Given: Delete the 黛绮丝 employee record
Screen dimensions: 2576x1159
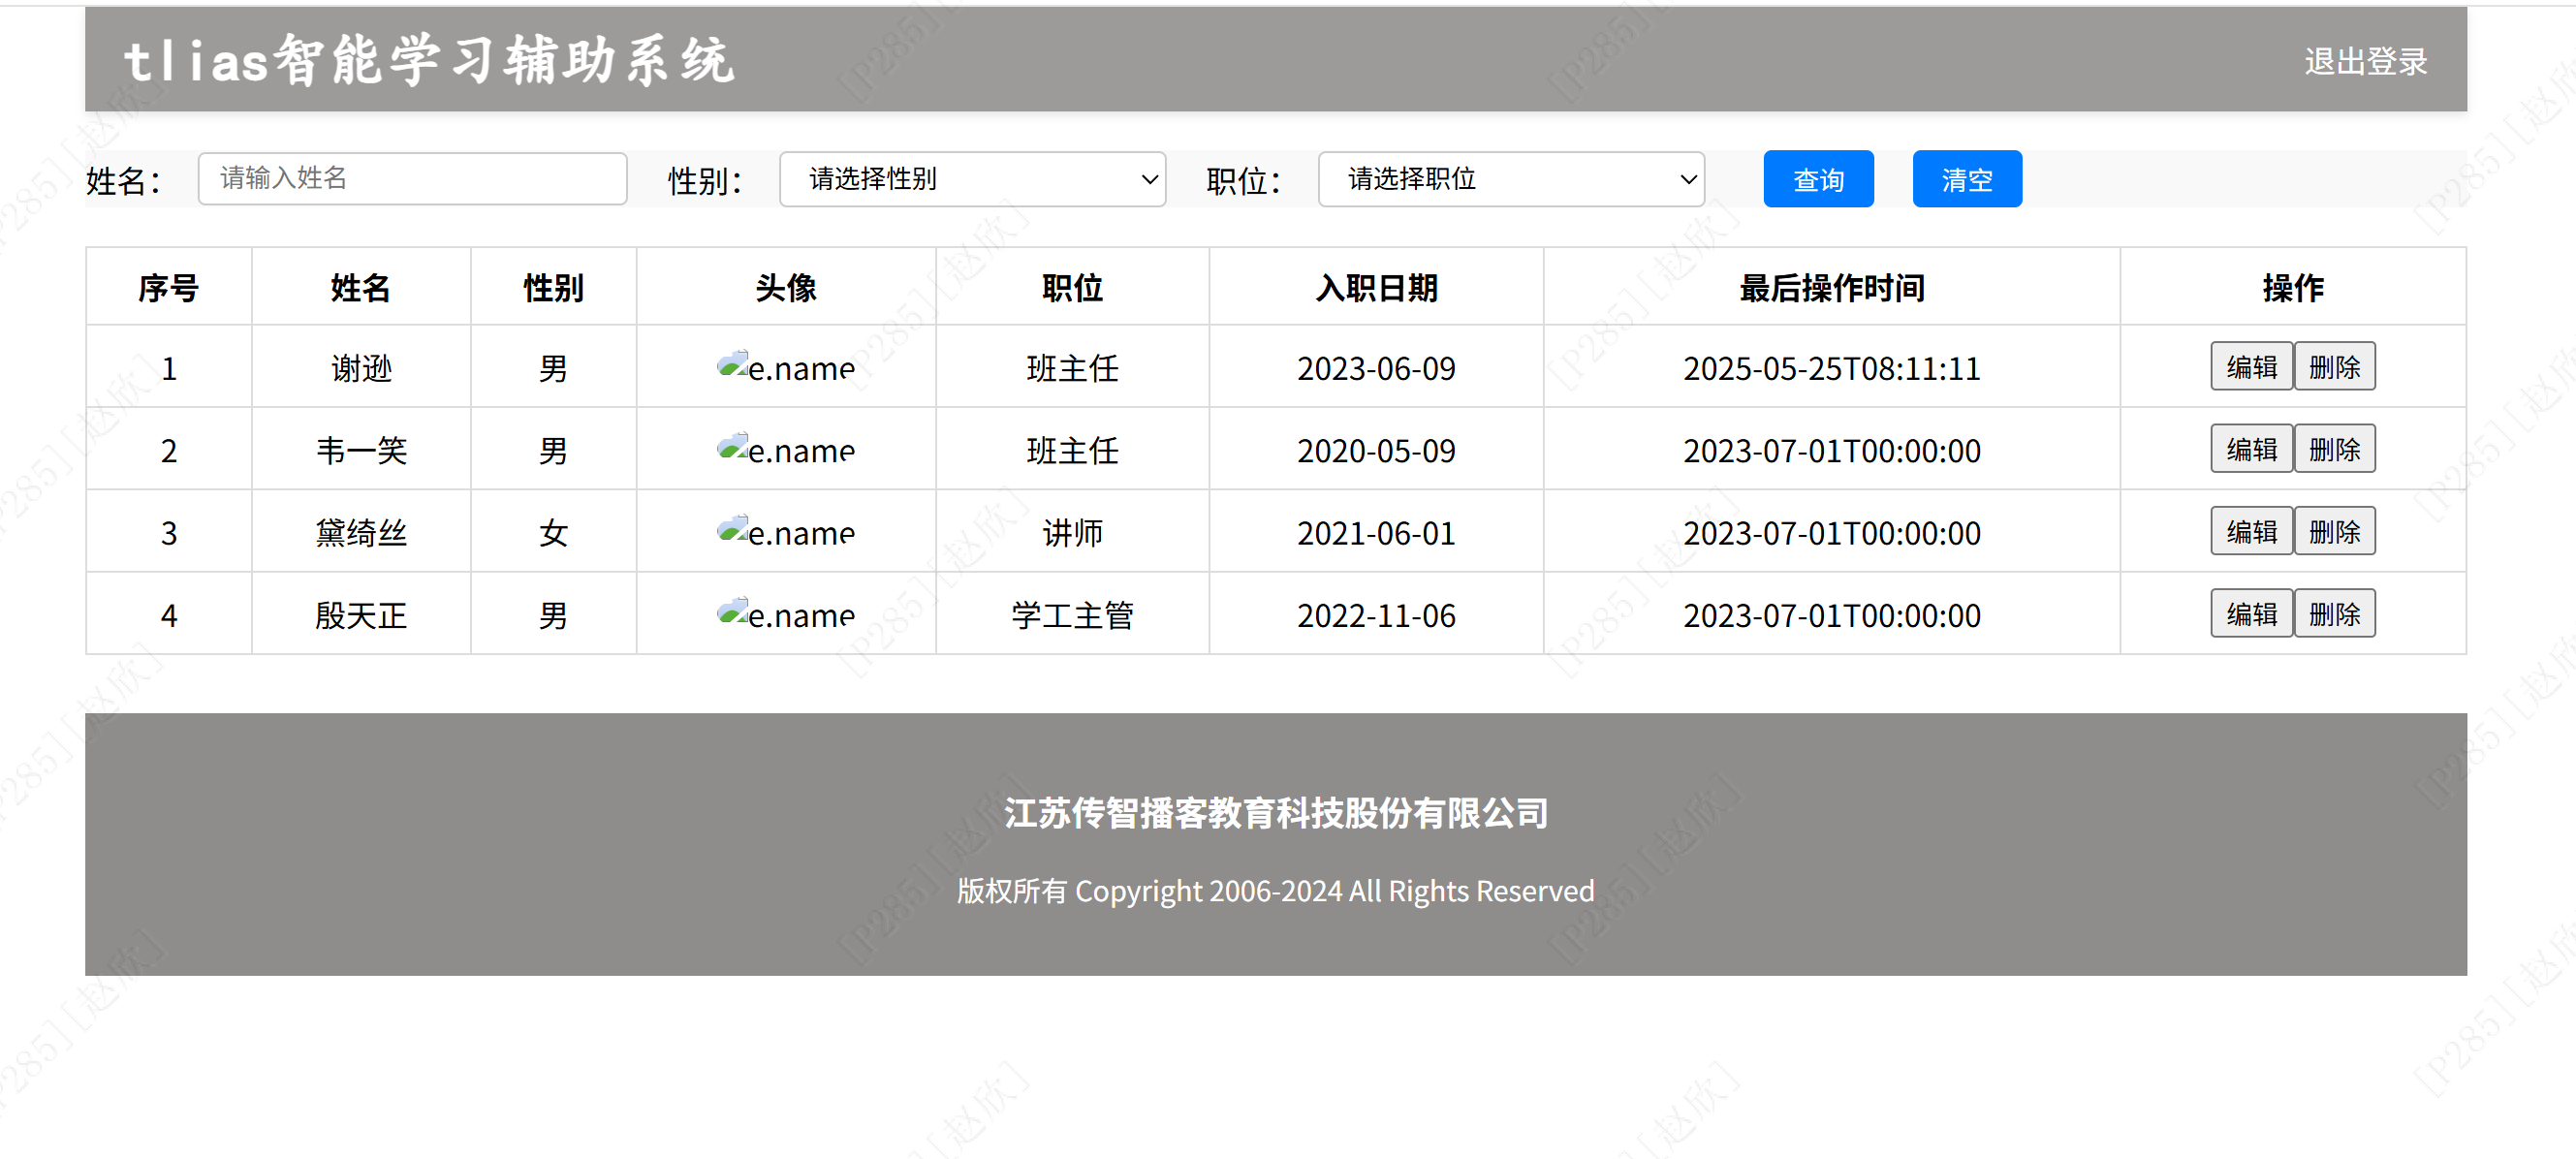Looking at the screenshot, I should 2333,532.
